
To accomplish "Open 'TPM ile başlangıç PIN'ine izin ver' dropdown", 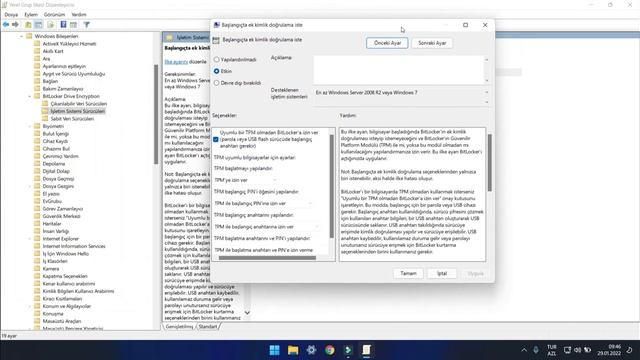I will coord(263,203).
